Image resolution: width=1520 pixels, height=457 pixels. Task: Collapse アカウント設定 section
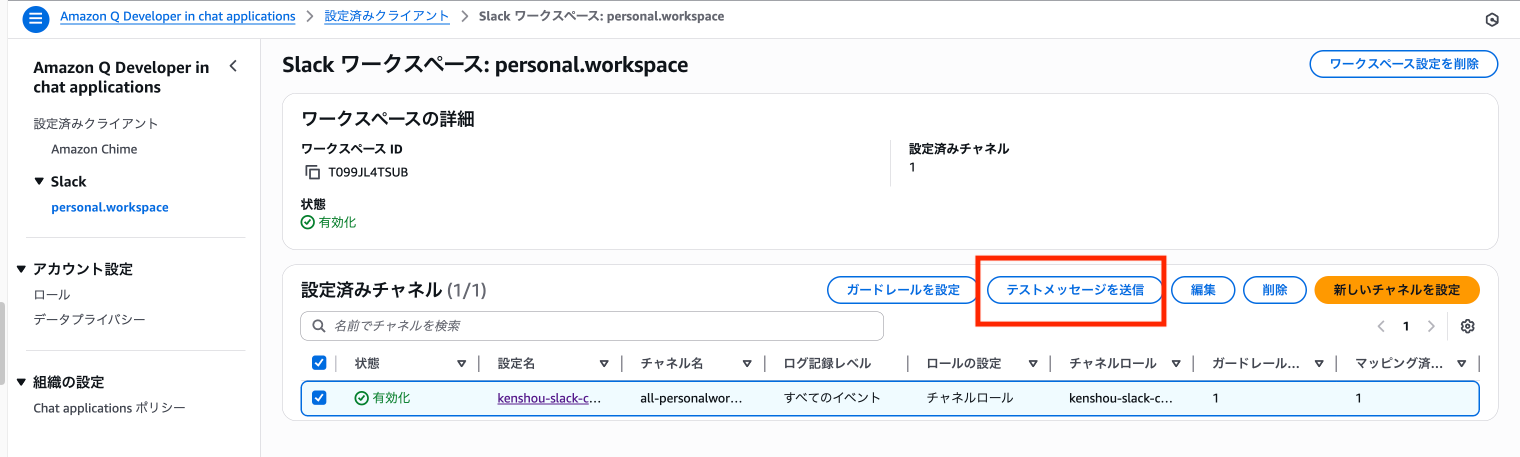coord(23,269)
